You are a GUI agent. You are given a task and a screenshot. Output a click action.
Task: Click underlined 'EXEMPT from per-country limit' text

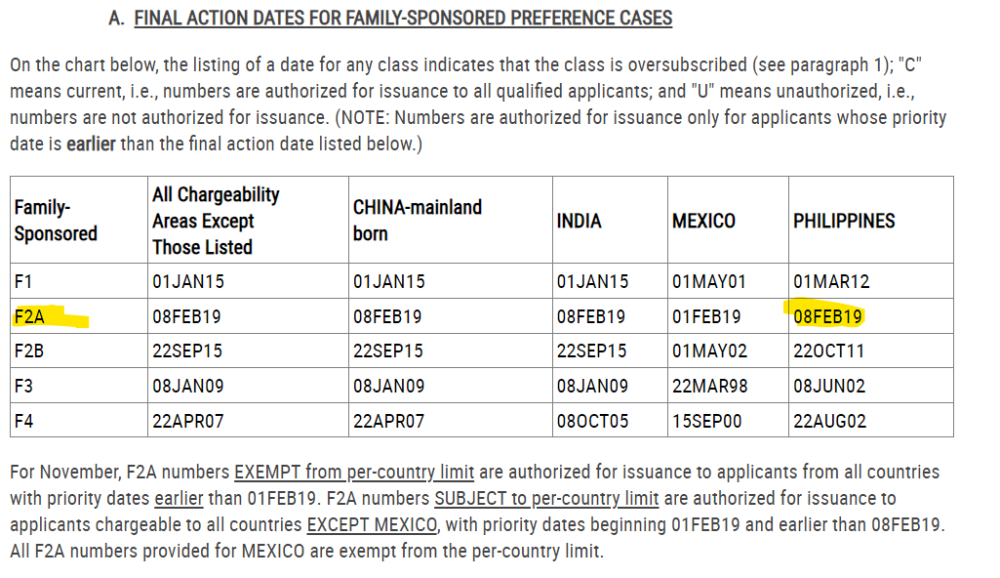tap(354, 472)
